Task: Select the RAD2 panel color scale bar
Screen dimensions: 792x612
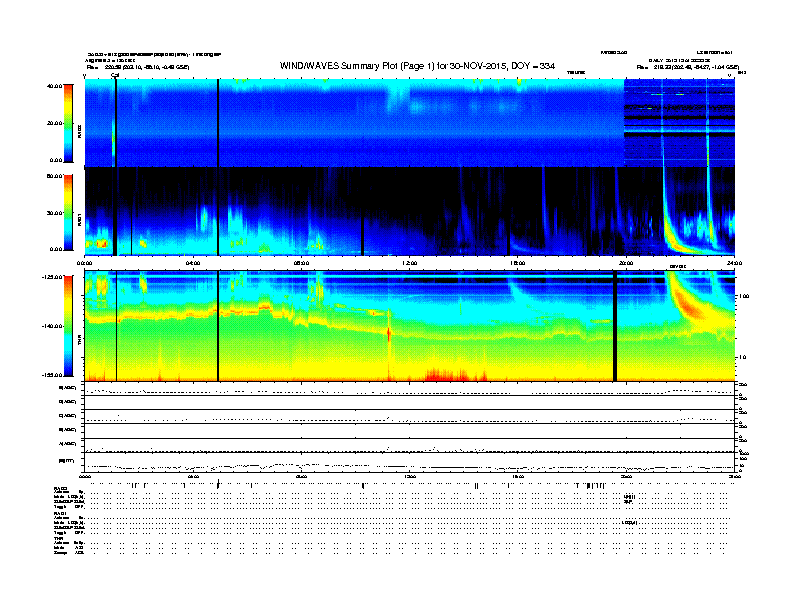Action: coord(68,123)
